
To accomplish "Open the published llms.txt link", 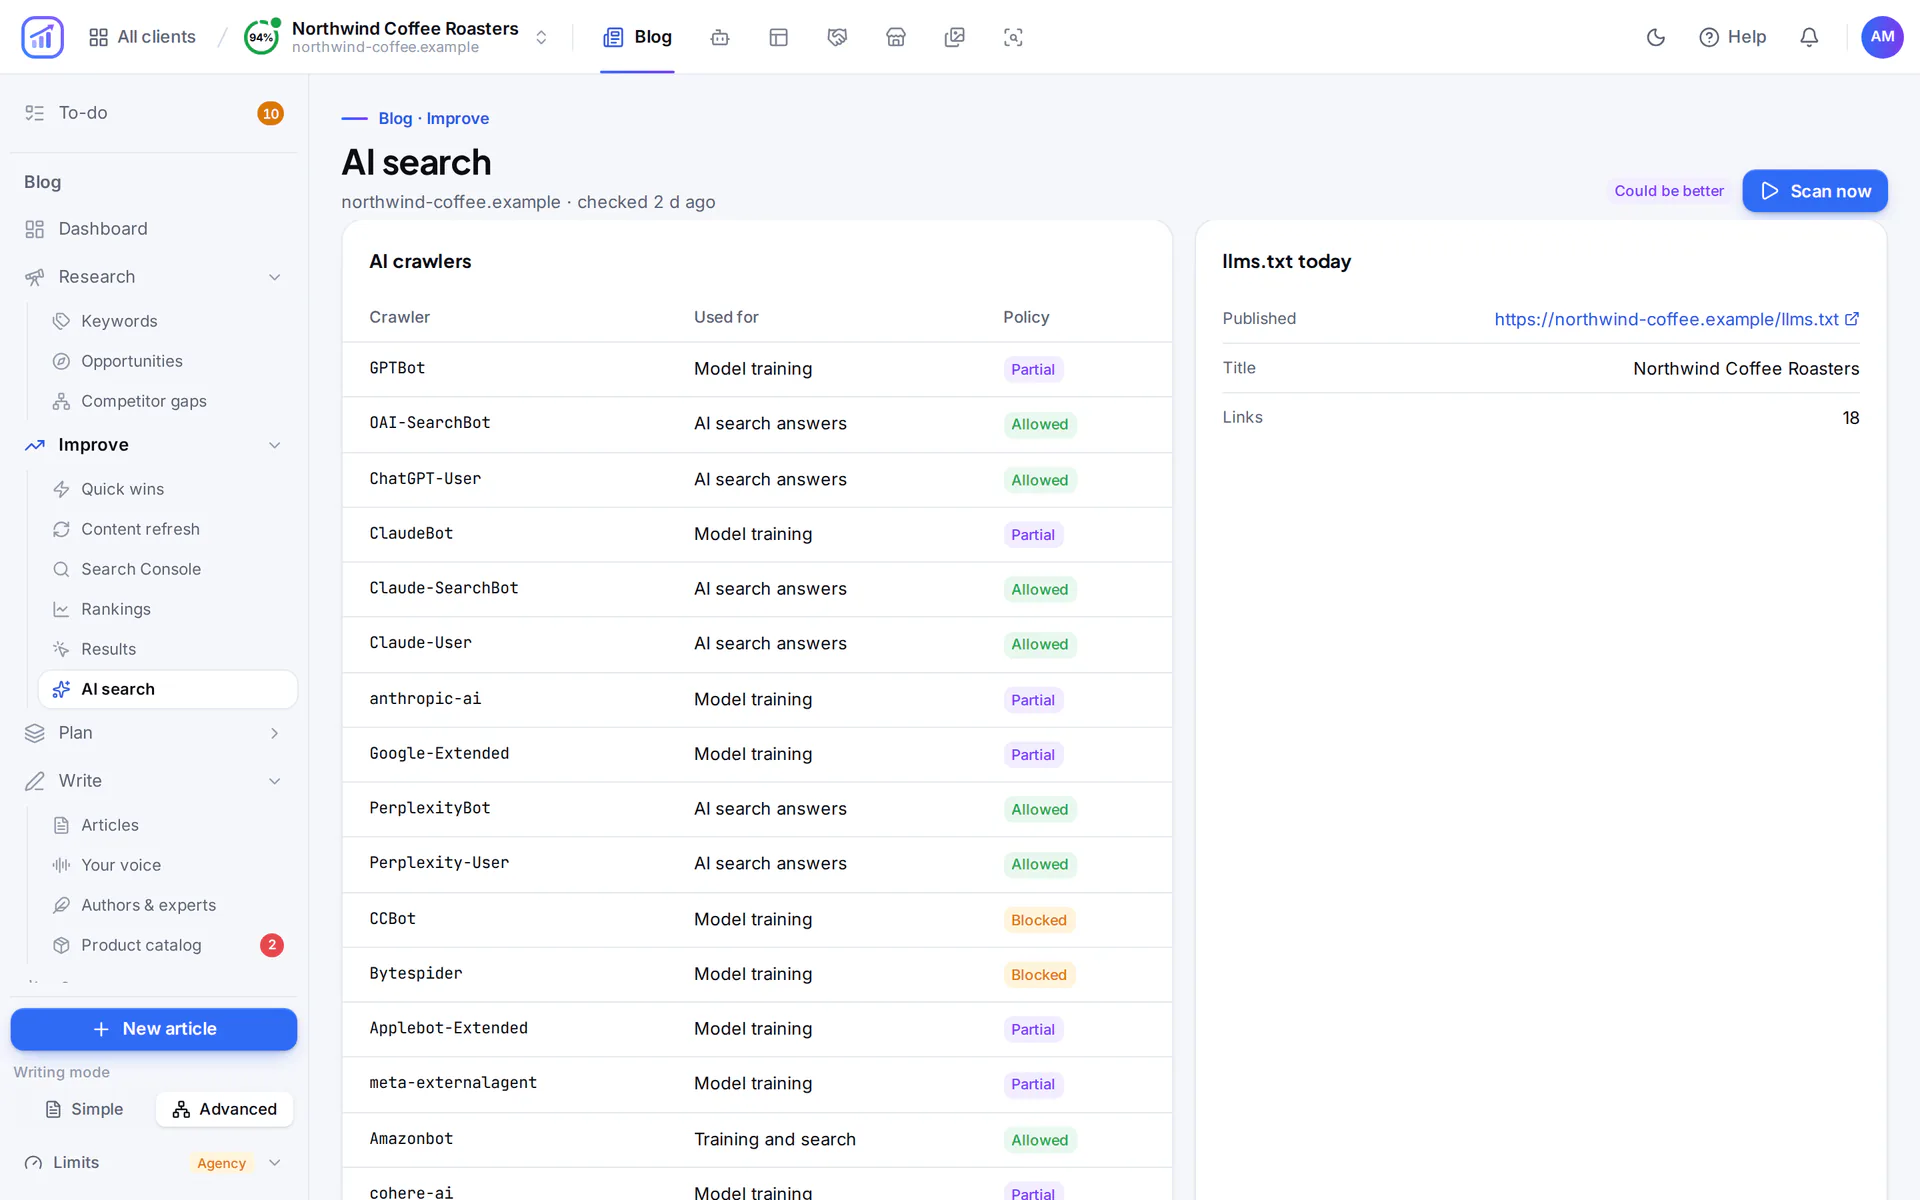I will 1676,319.
